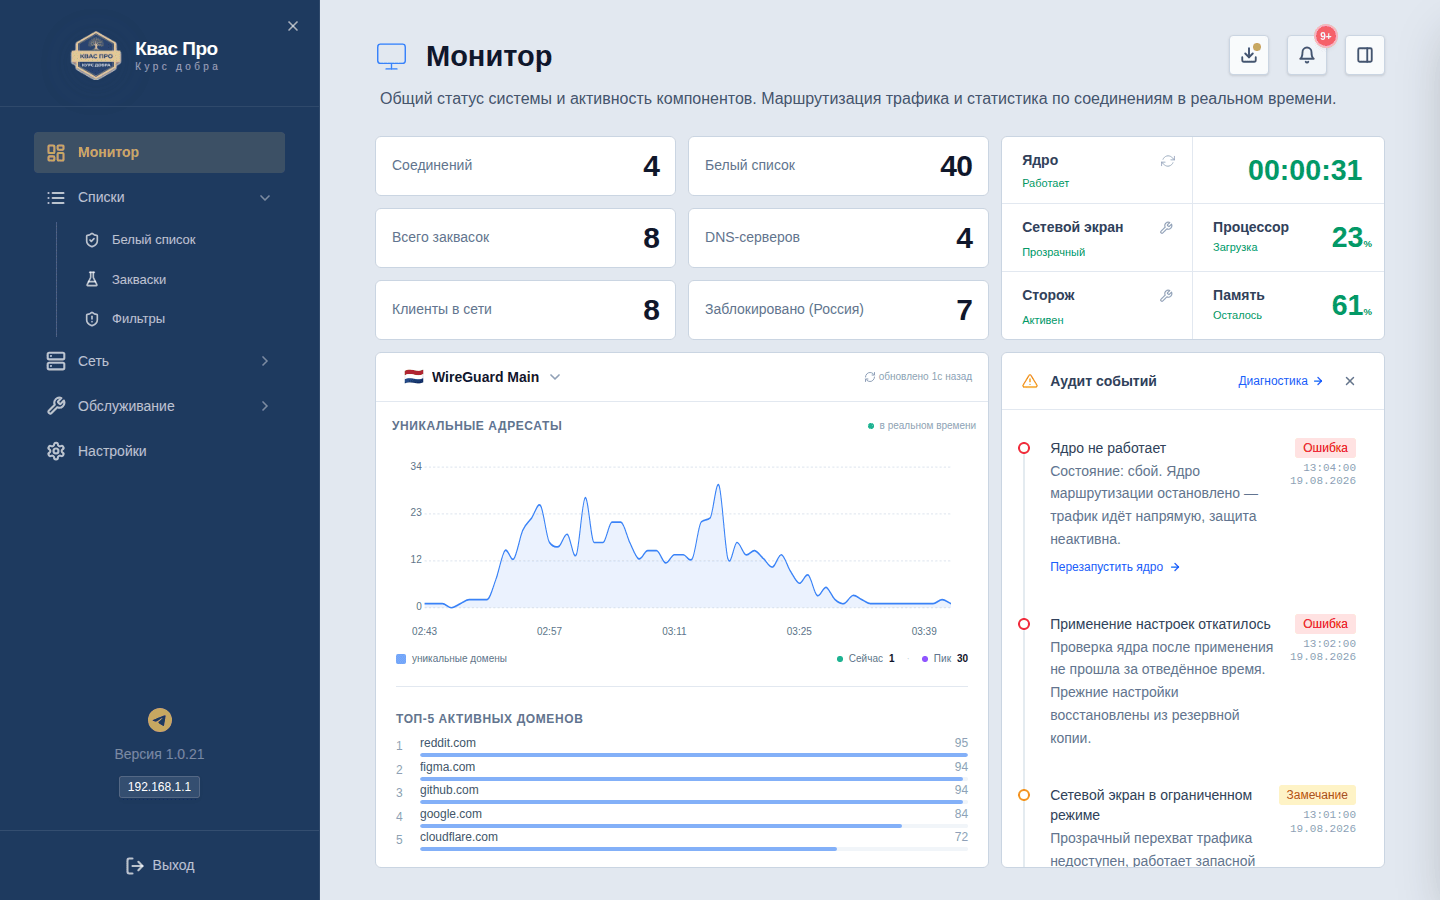This screenshot has width=1440, height=900.
Task: Click the Клиенты в сети card
Action: coord(525,310)
